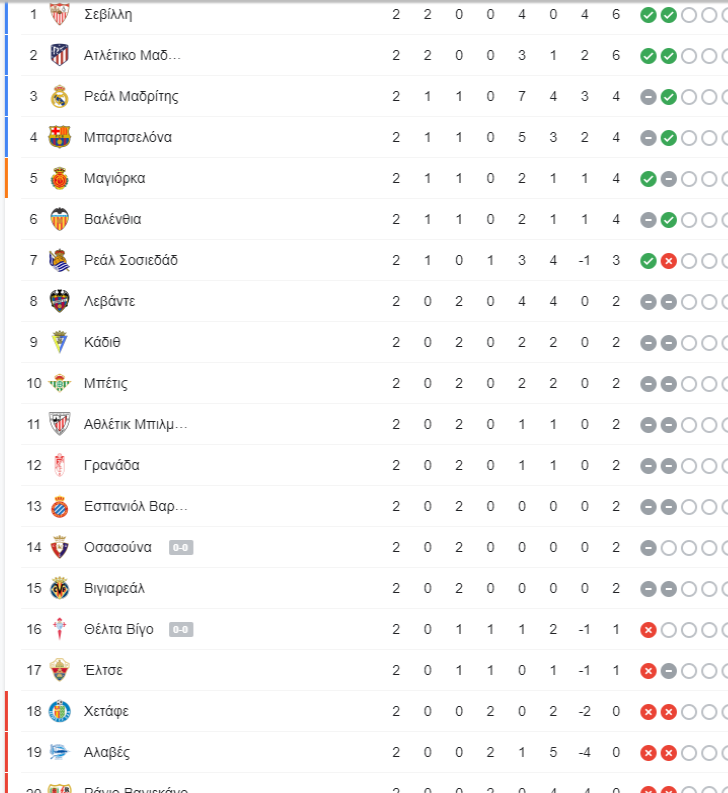Open the Valencia bat crest icon
The image size is (728, 793).
(x=60, y=219)
